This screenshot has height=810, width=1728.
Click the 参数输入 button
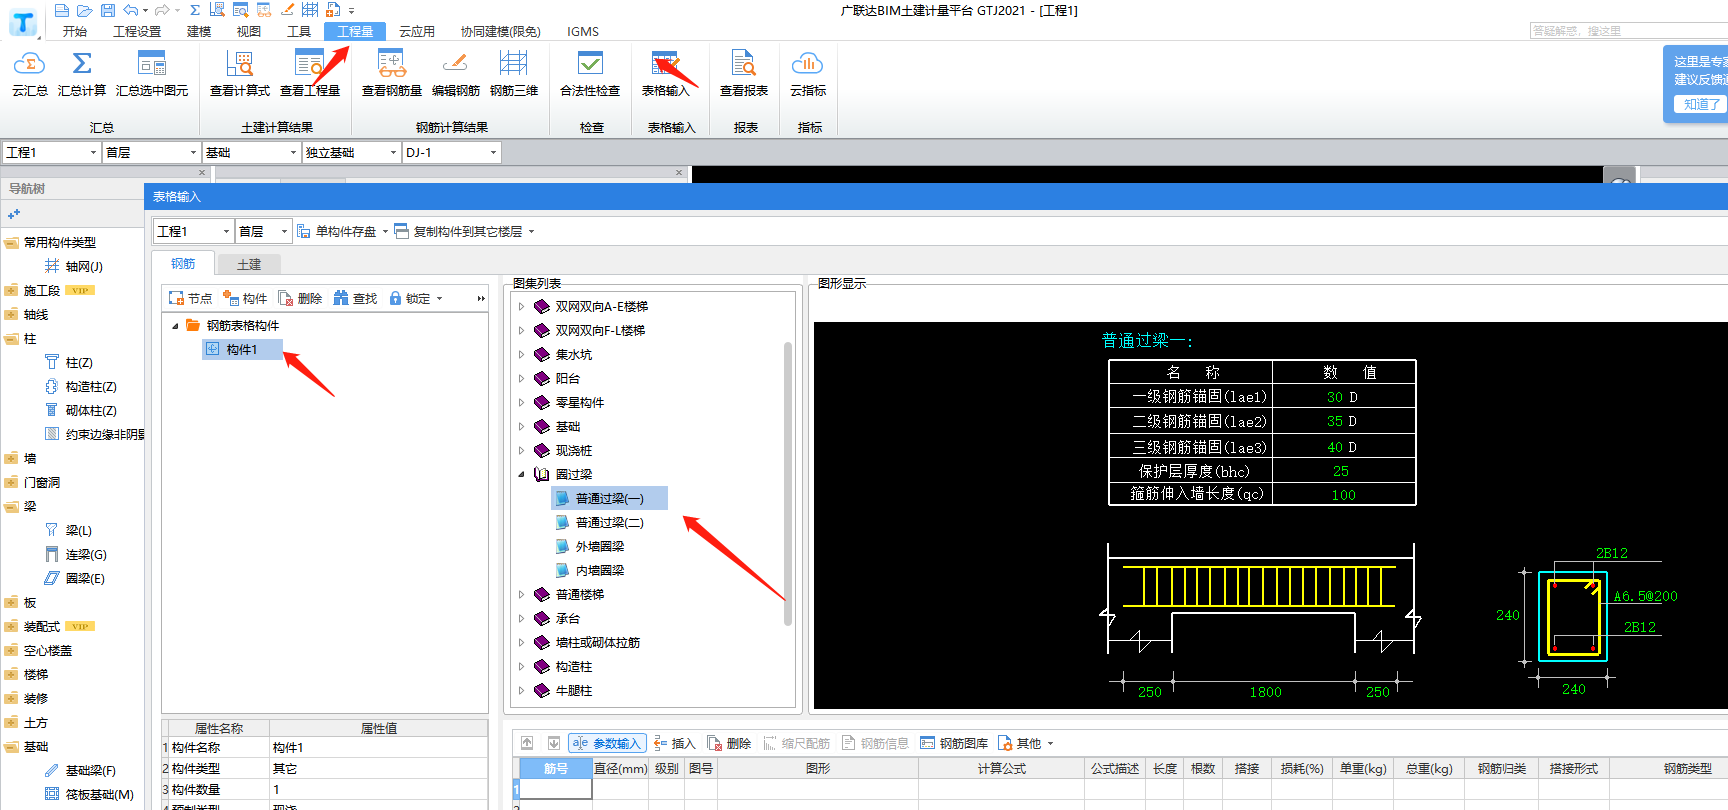tap(607, 743)
